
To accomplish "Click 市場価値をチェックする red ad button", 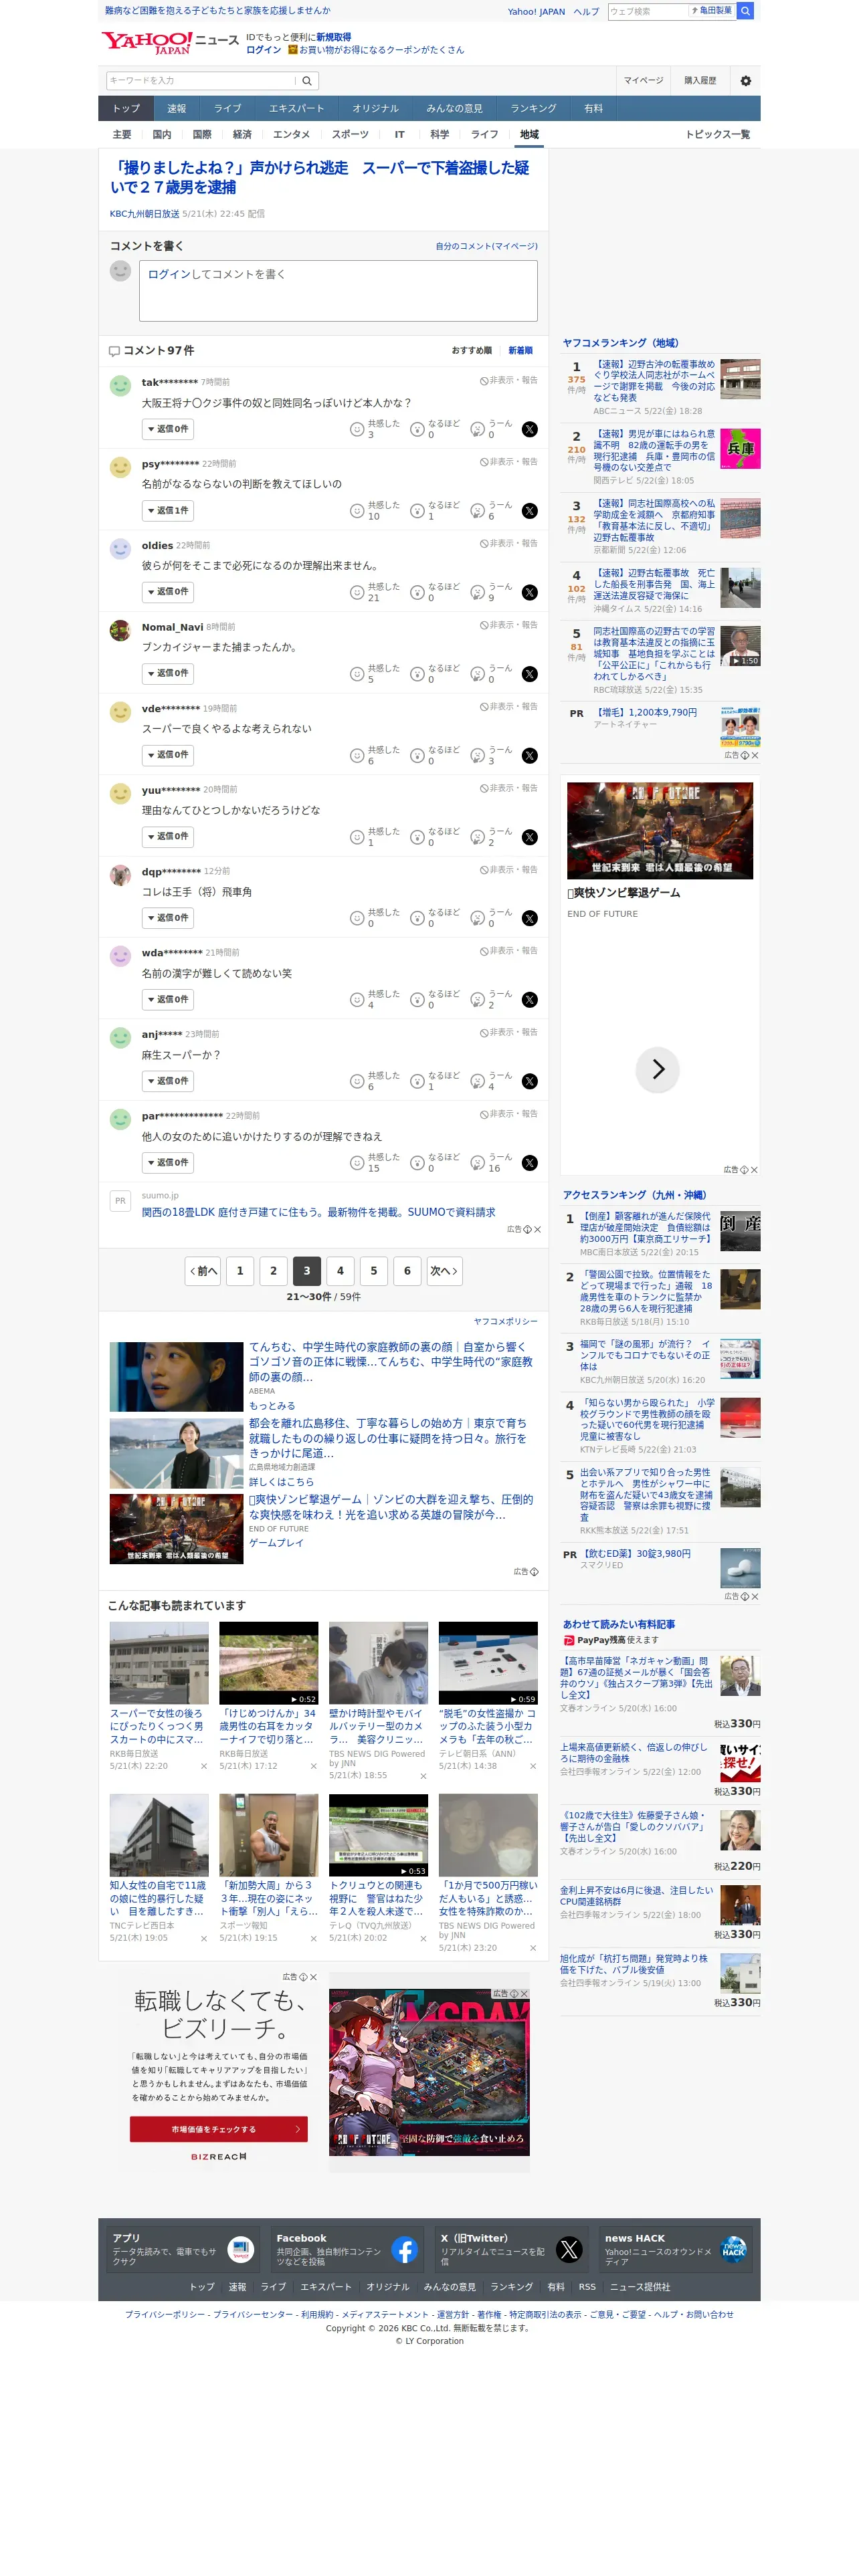I will point(219,2129).
